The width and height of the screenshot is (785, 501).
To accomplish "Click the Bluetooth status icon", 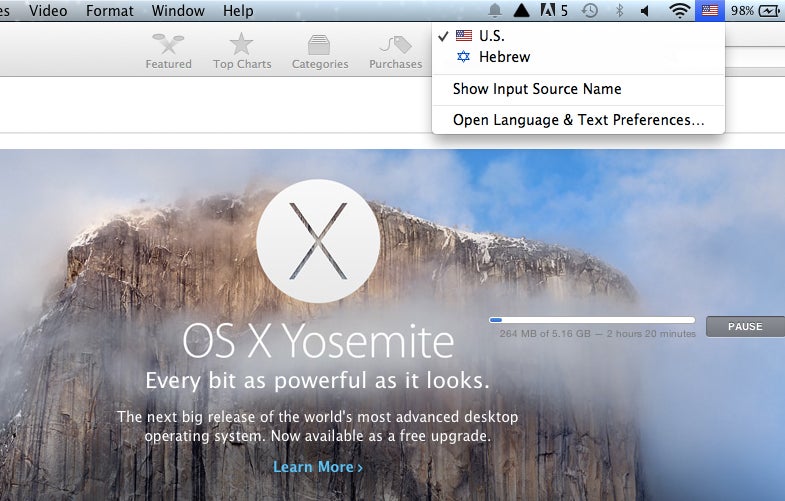I will coord(619,11).
